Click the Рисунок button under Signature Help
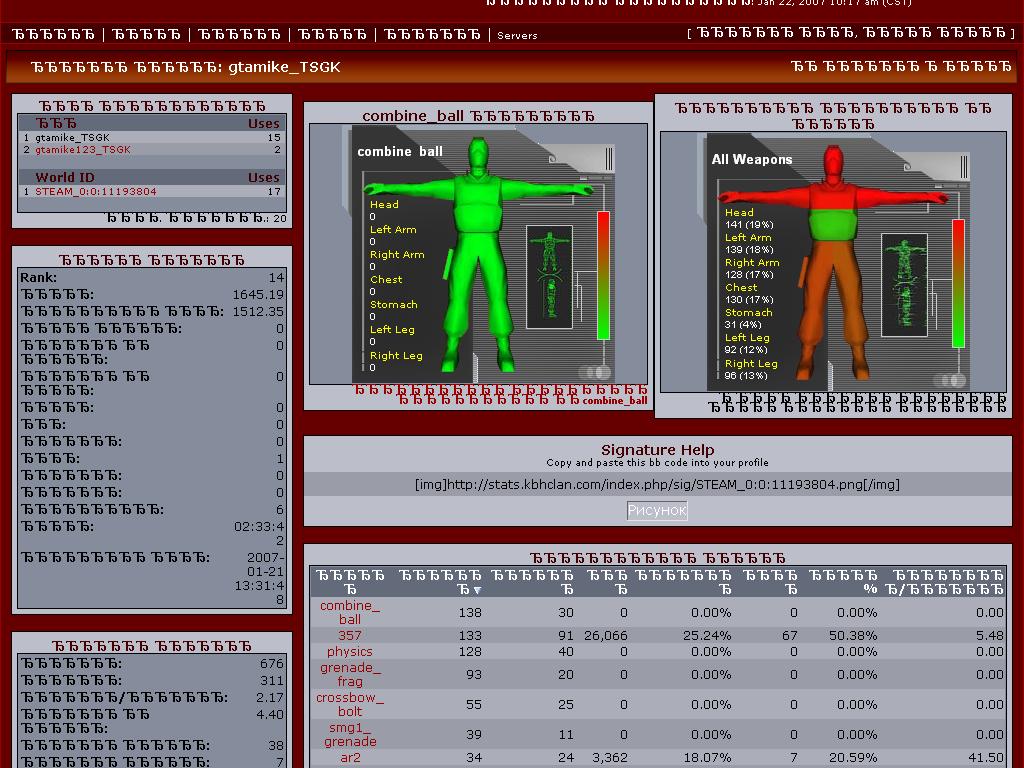This screenshot has height=768, width=1024. (657, 510)
